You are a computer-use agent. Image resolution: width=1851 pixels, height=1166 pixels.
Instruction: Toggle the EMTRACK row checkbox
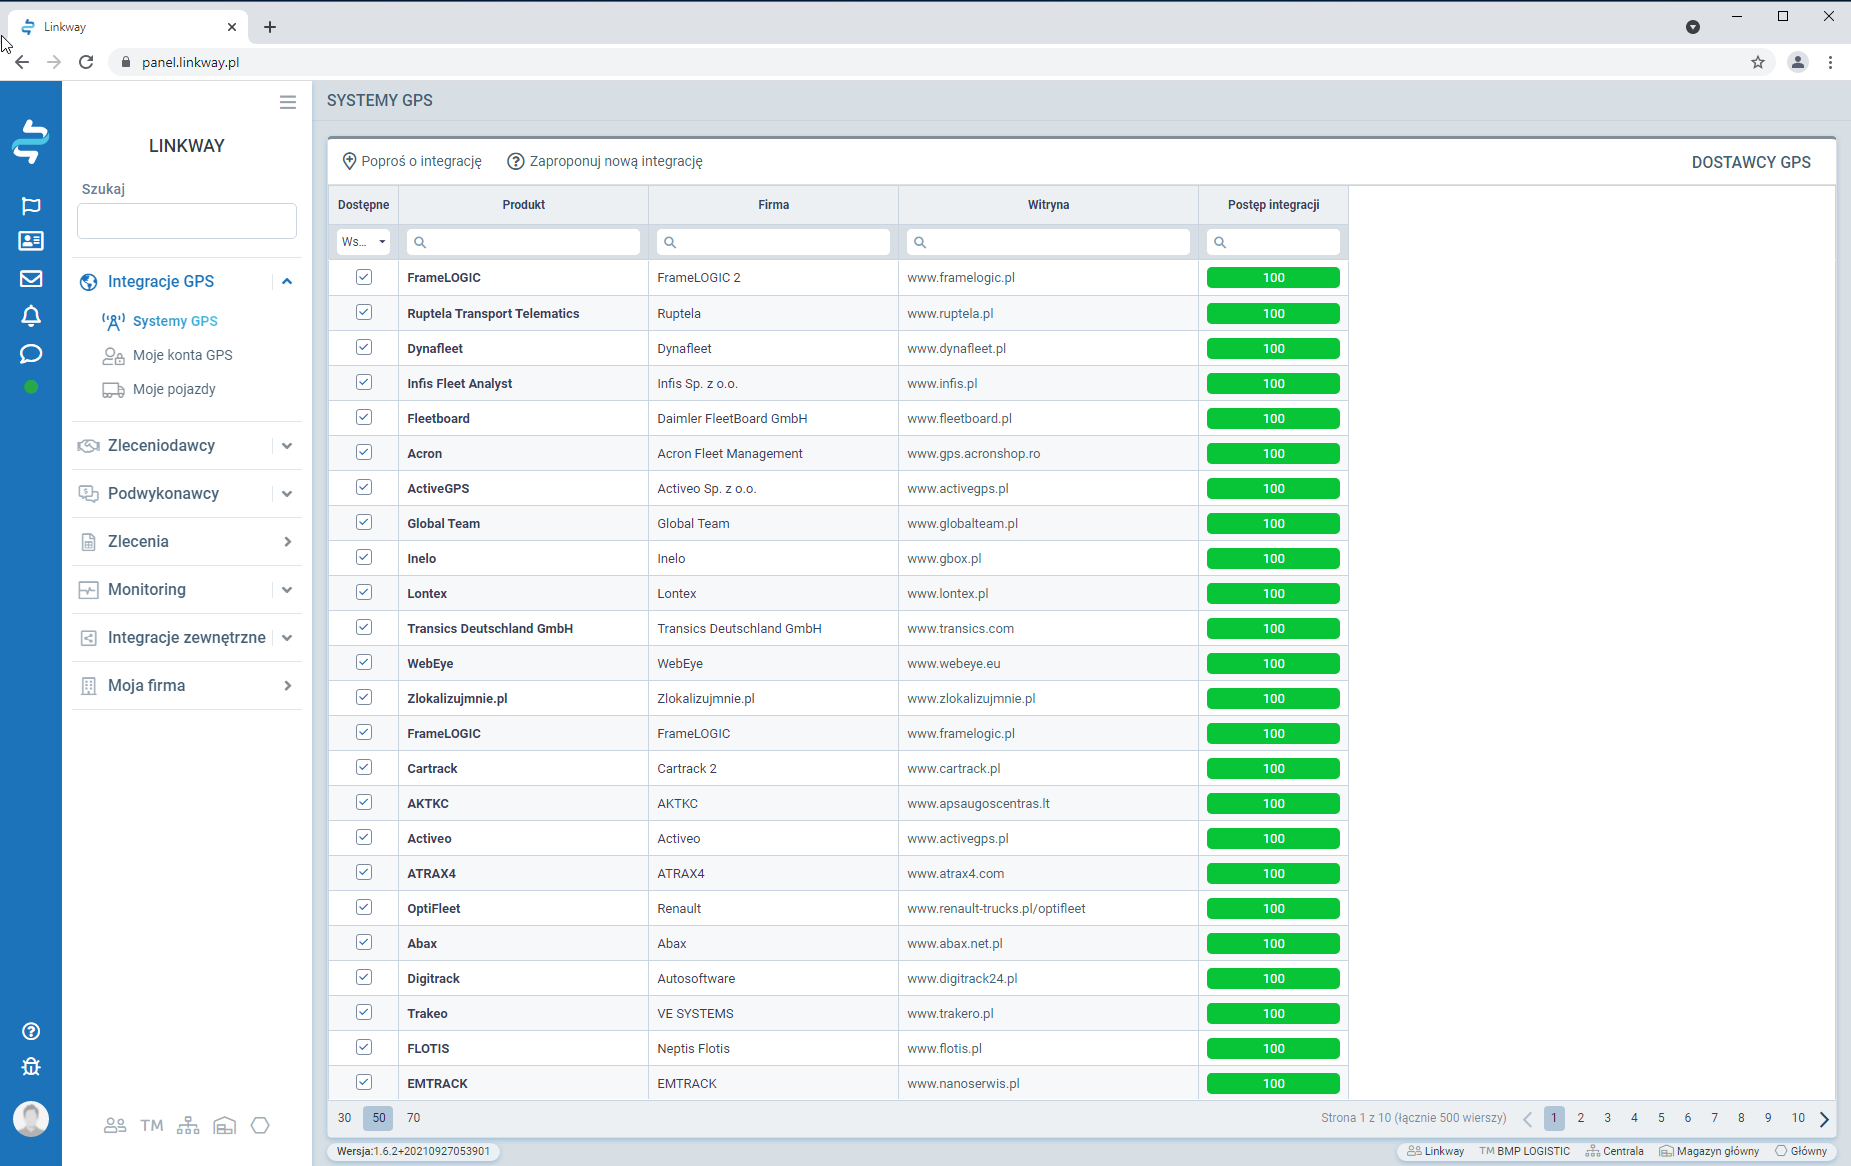tap(364, 1082)
